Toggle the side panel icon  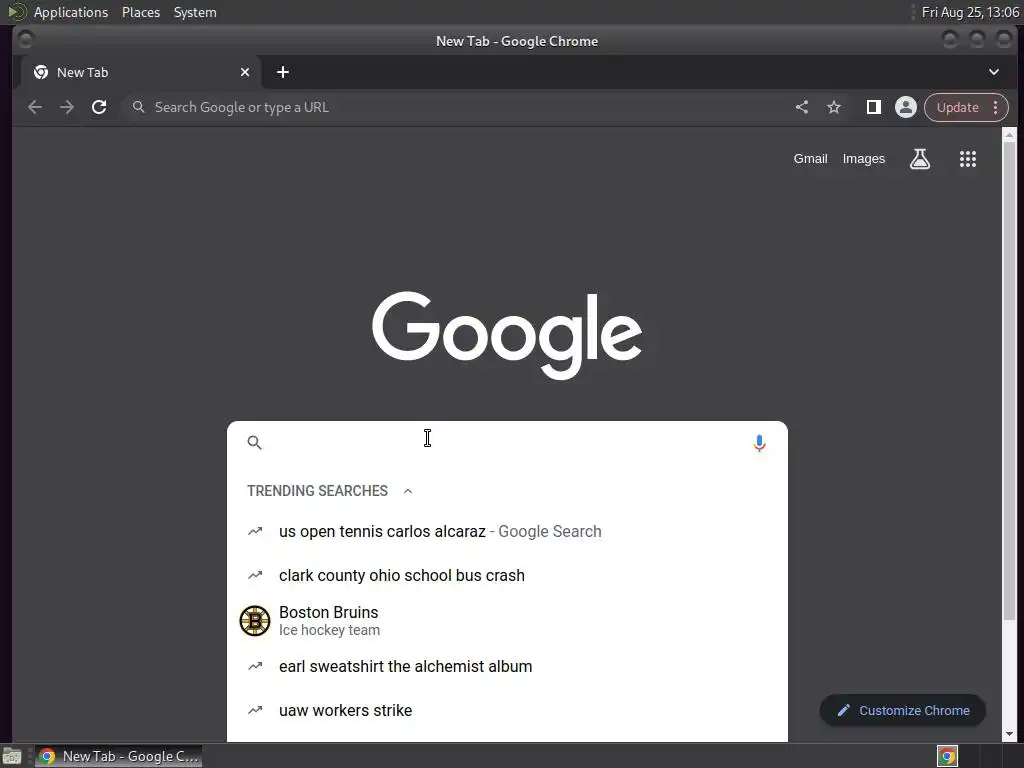coord(874,107)
